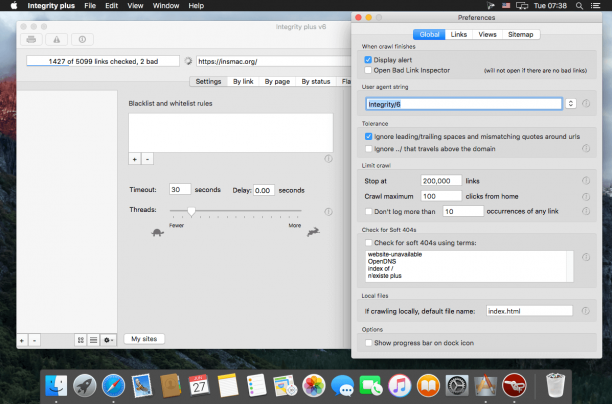Click the print icon in toolbar
Image resolution: width=612 pixels, height=404 pixels.
31,39
